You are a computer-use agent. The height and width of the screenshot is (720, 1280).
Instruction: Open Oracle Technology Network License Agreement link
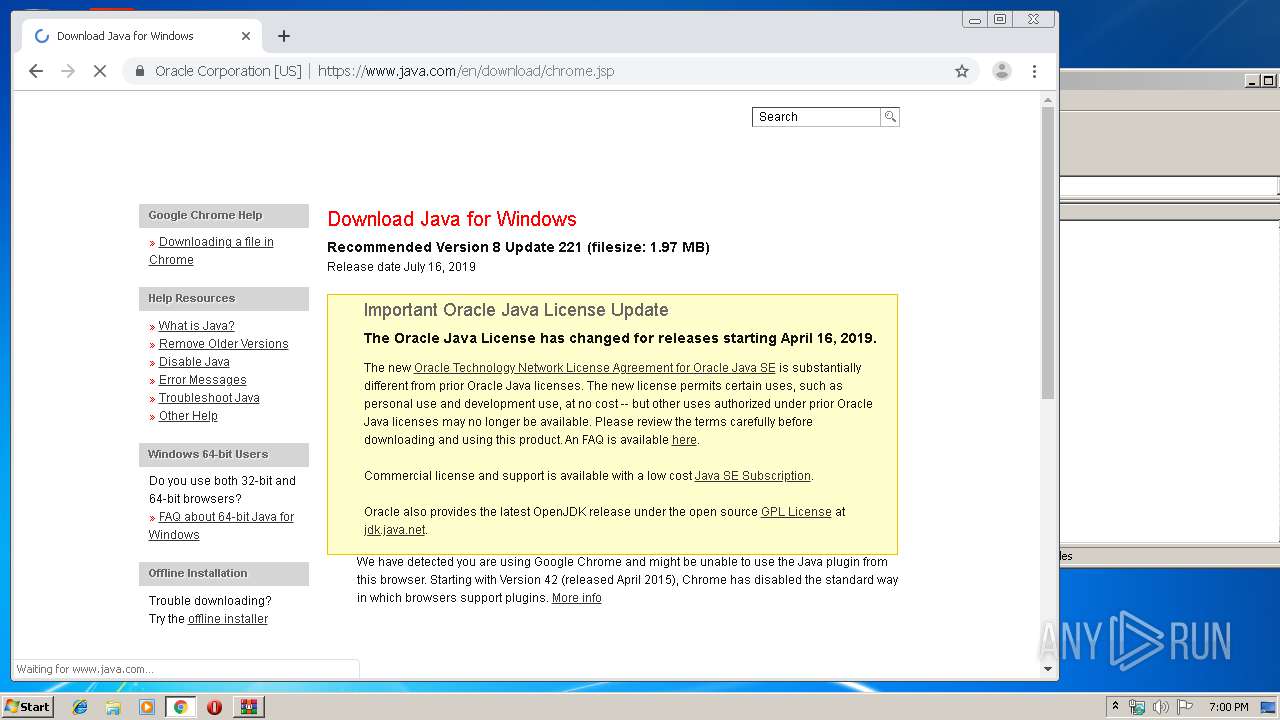pyautogui.click(x=594, y=368)
